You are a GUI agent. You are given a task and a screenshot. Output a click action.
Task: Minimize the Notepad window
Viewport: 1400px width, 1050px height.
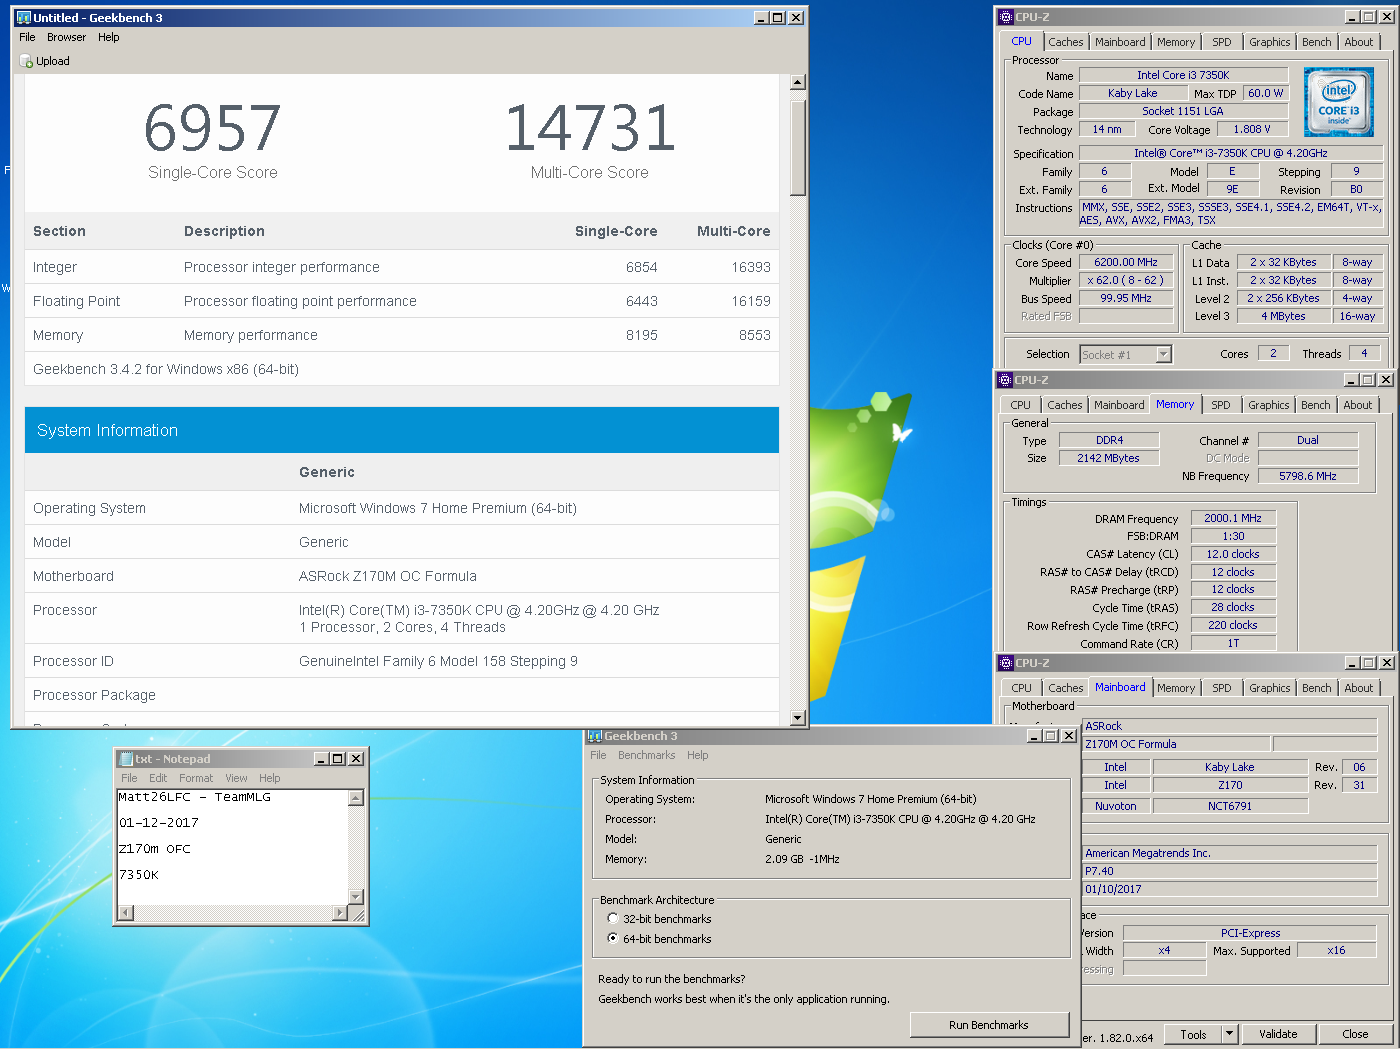click(321, 759)
